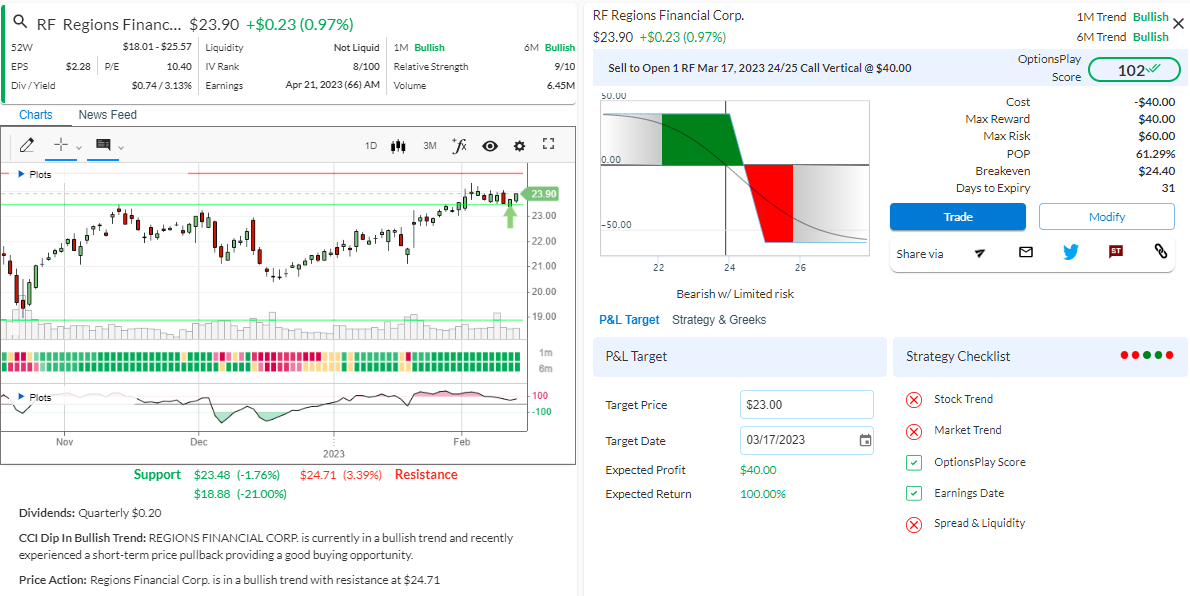Open the News Feed tab

[x=108, y=115]
